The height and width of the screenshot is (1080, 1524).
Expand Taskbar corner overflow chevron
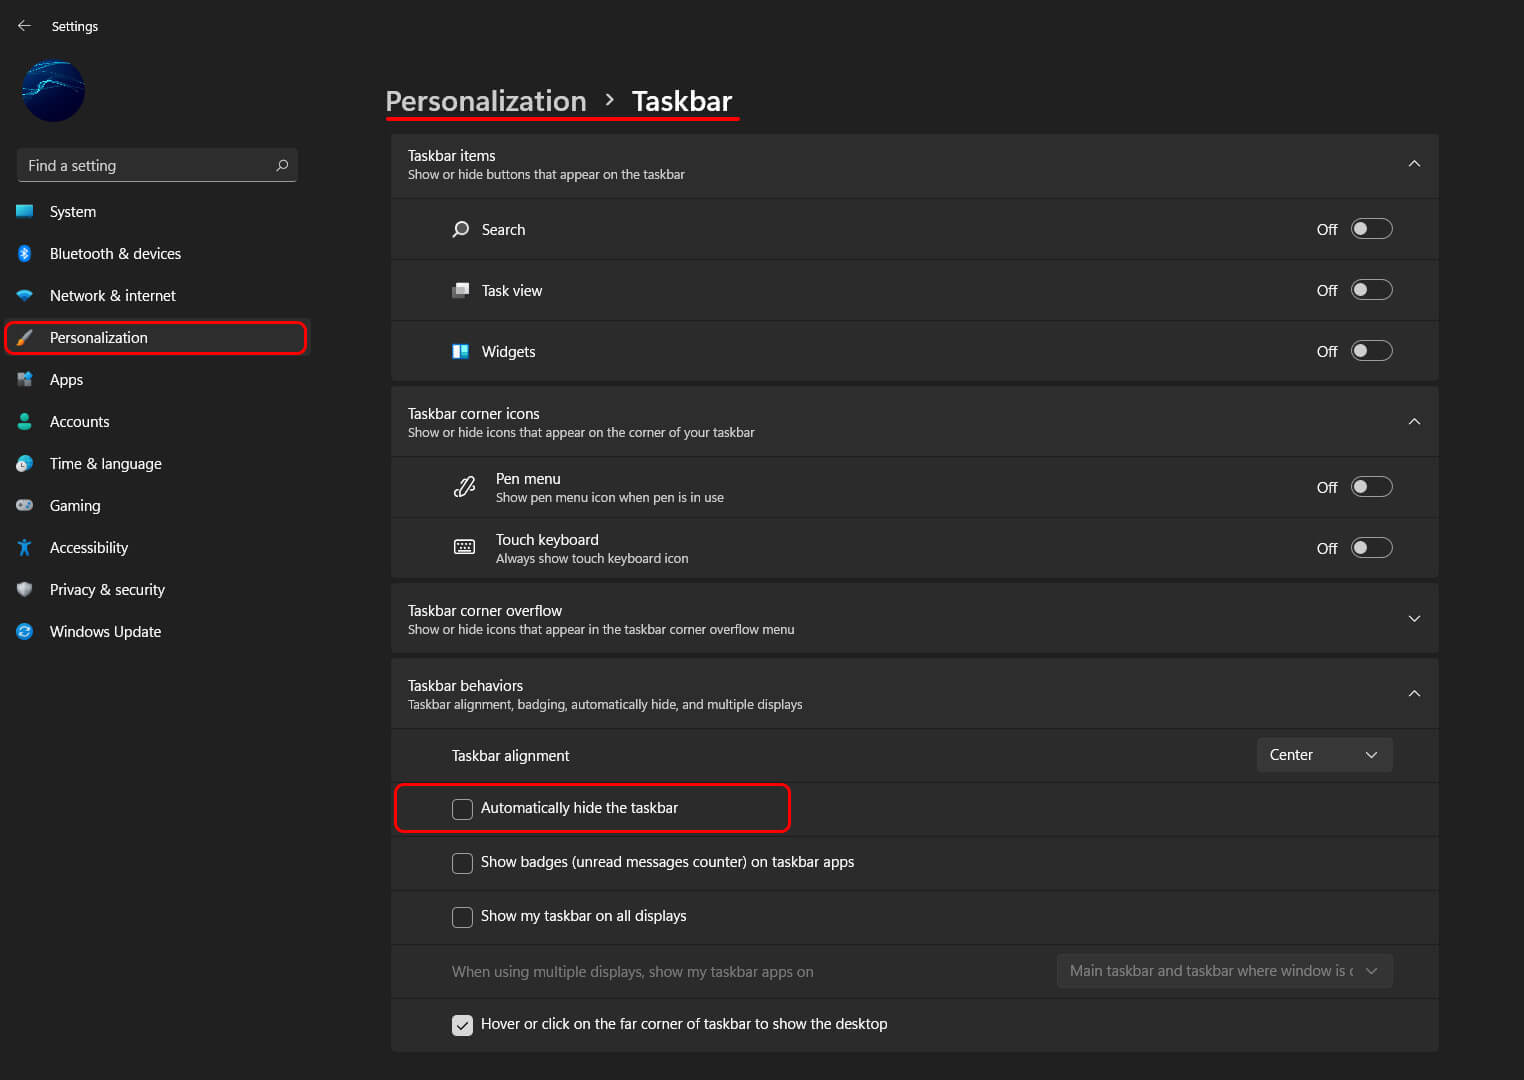point(1414,619)
